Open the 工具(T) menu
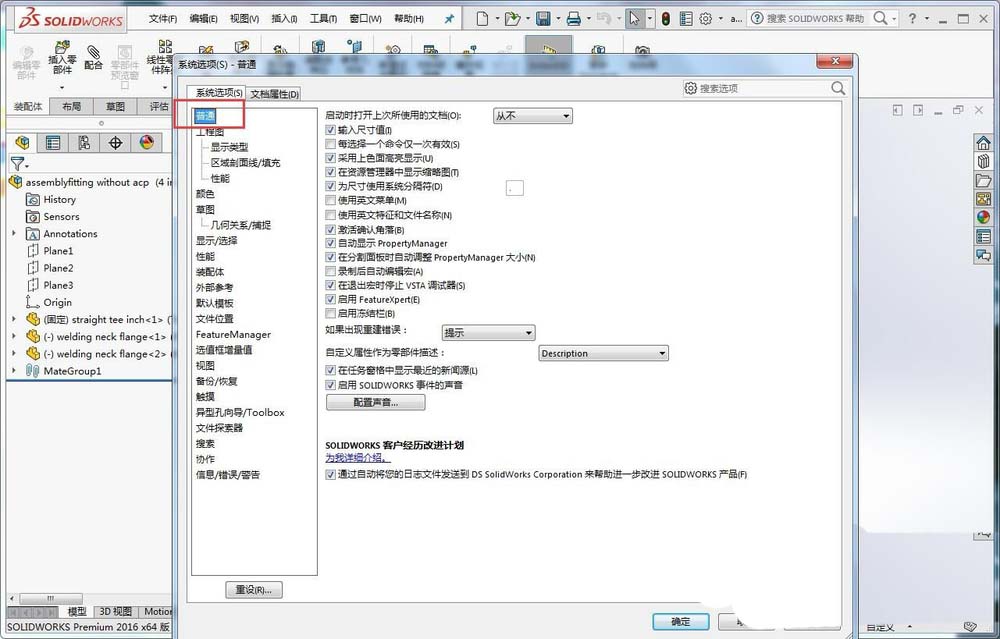Viewport: 1000px width, 639px height. pyautogui.click(x=323, y=18)
